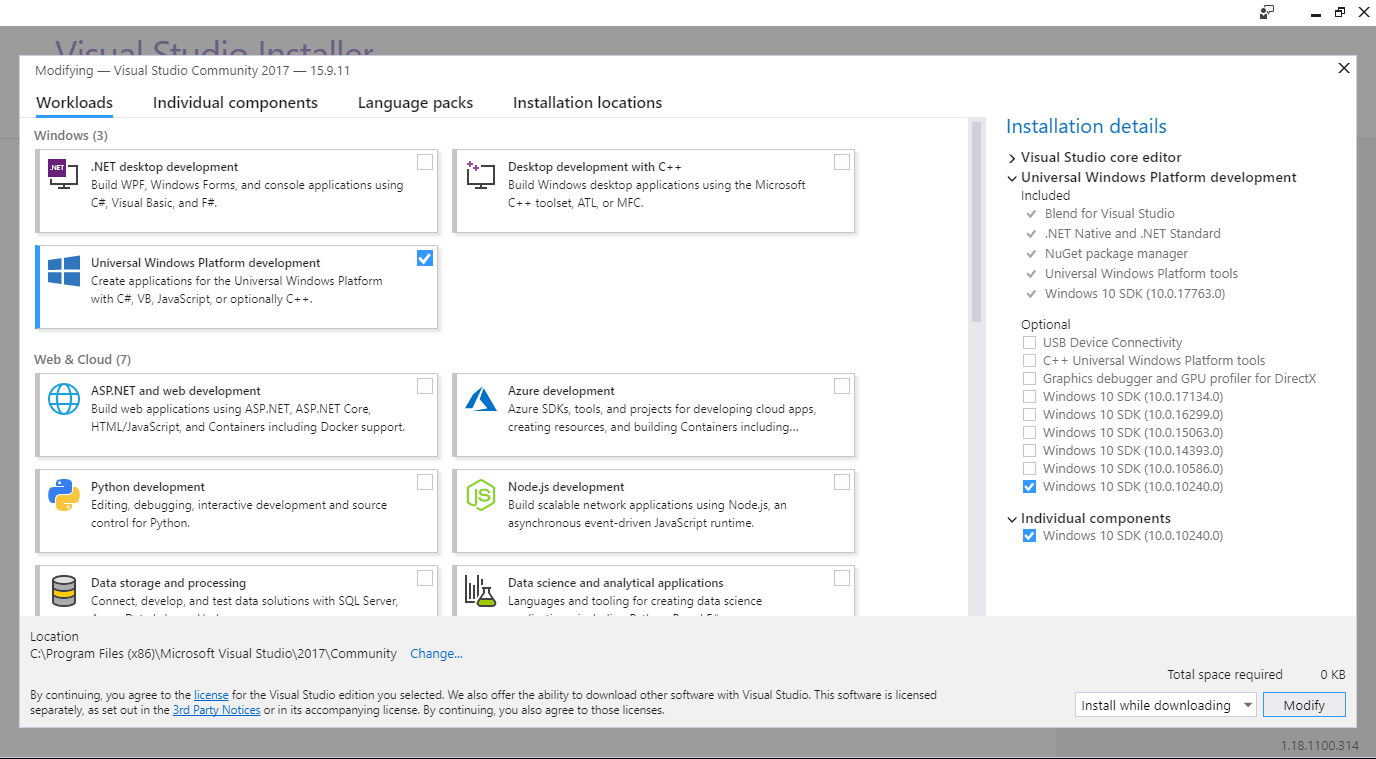Expand the Visual Studio core editor details
1376x759 pixels.
1011,157
